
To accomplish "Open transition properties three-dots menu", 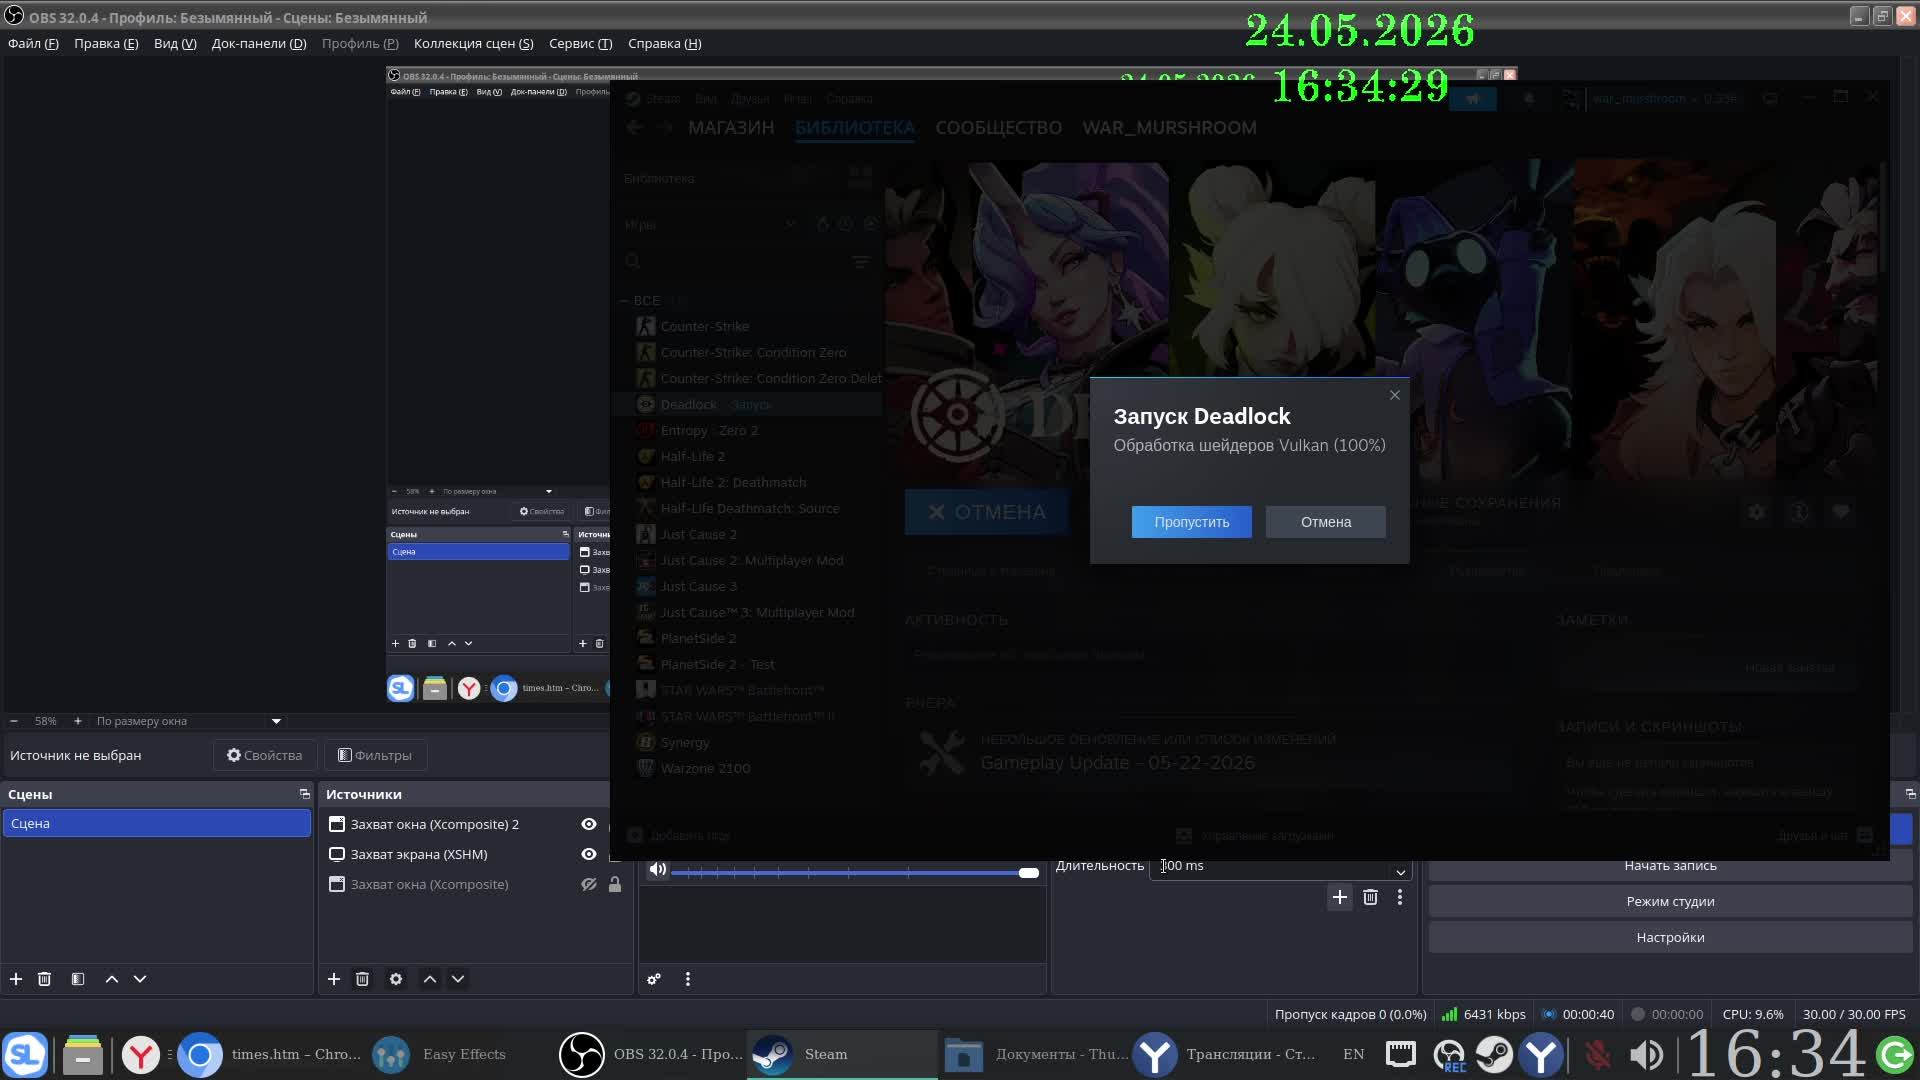I will click(1400, 897).
